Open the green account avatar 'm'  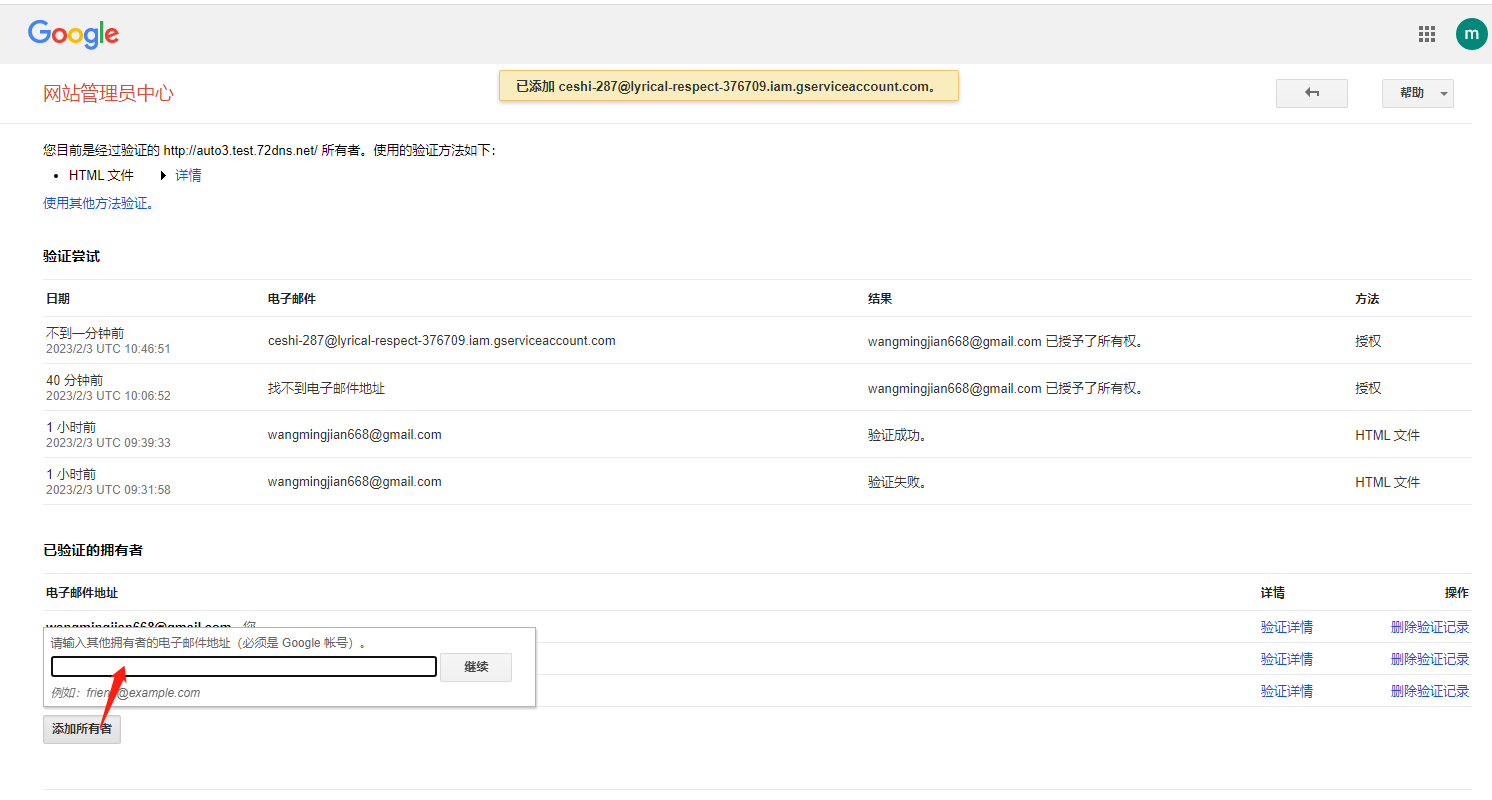tap(1471, 34)
